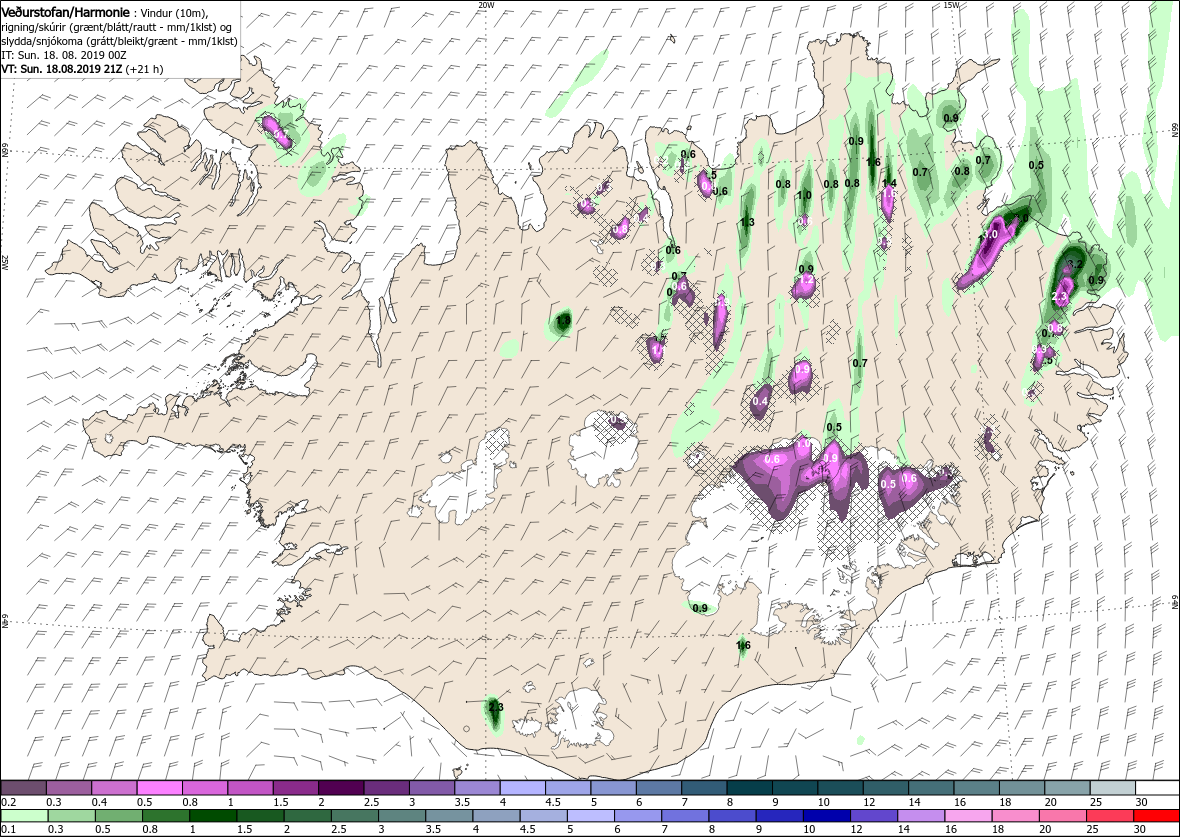Click the deep blue 10–12 rain legend swatch

pyautogui.click(x=827, y=817)
